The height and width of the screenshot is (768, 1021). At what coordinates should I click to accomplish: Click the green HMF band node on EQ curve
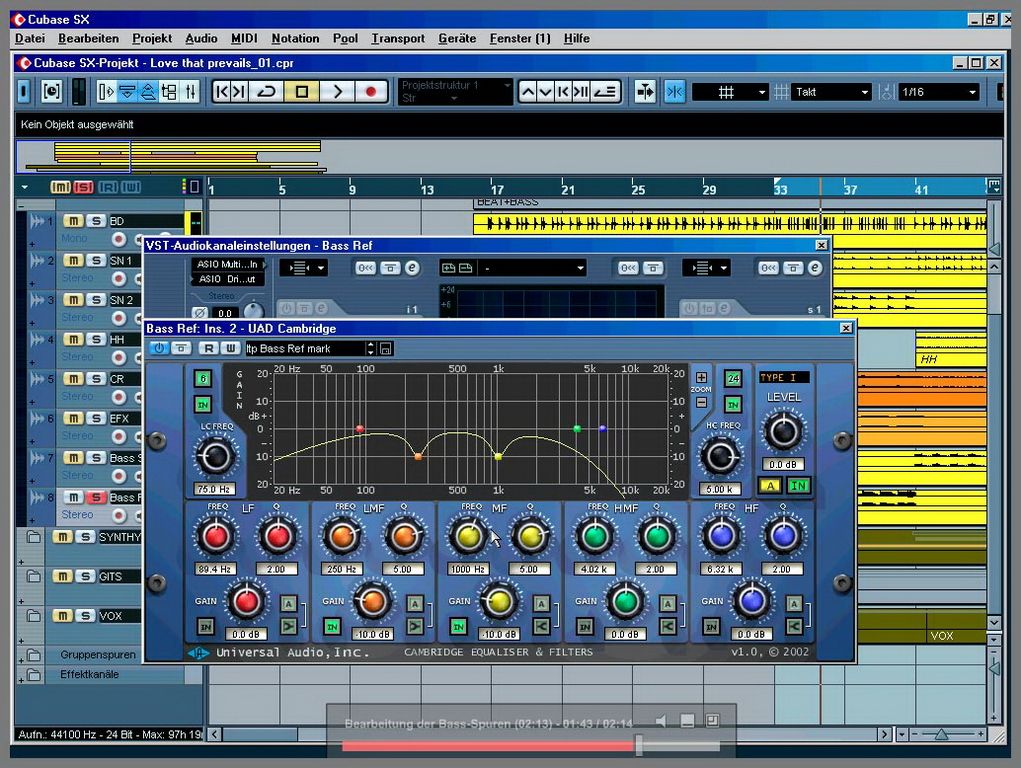click(577, 429)
